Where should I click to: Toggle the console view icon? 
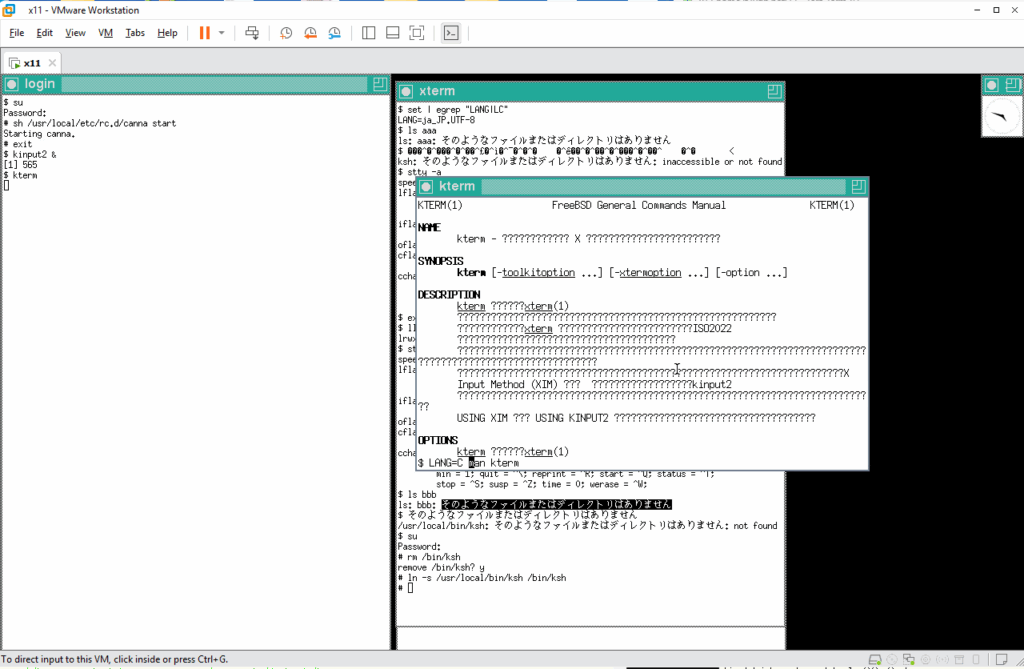click(451, 33)
